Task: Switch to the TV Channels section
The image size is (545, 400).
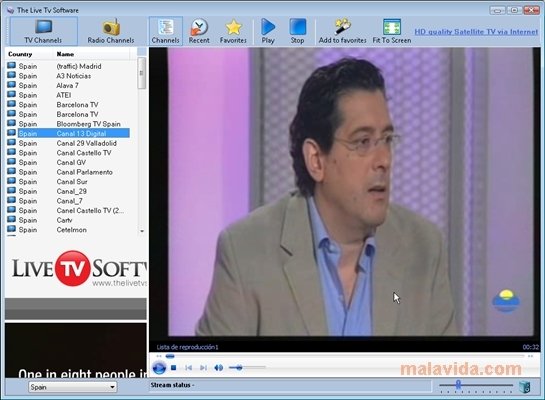Action: point(43,31)
